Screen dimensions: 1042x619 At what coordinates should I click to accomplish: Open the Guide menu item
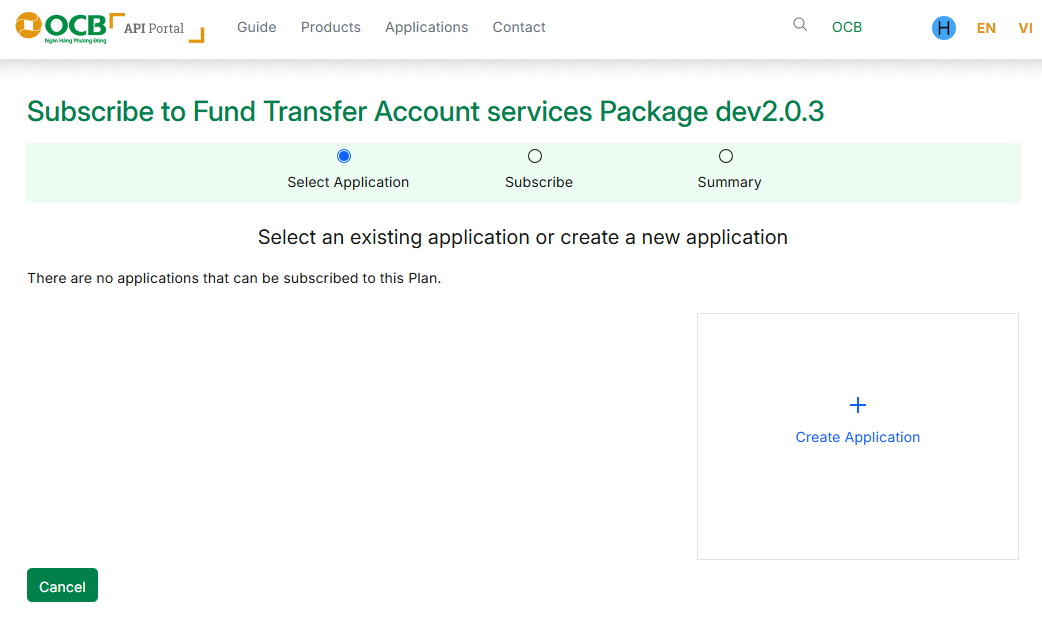[x=257, y=27]
